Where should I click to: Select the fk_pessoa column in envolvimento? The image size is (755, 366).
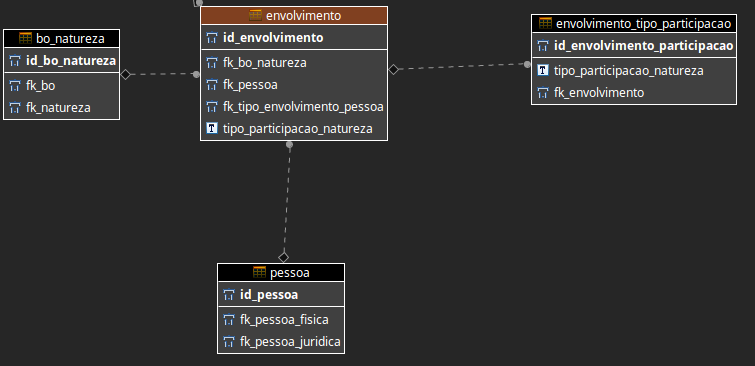(294, 85)
